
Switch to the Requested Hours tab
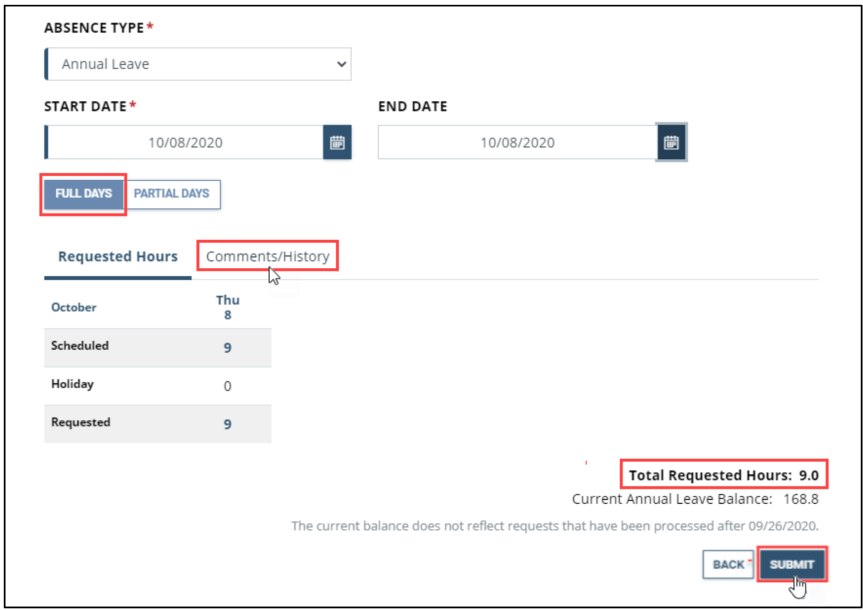[118, 256]
